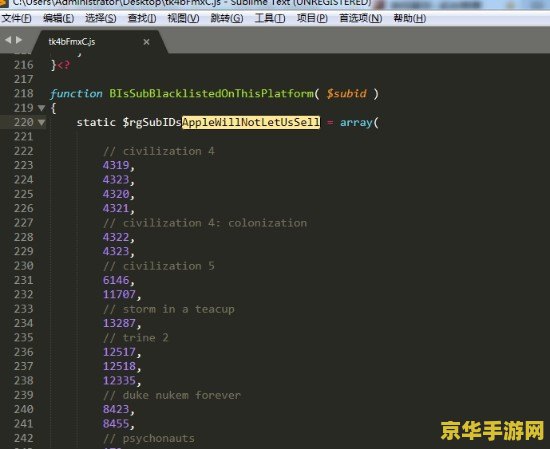550x449 pixels.
Task: Click the value 4320 on line 225
Action: click(116, 194)
